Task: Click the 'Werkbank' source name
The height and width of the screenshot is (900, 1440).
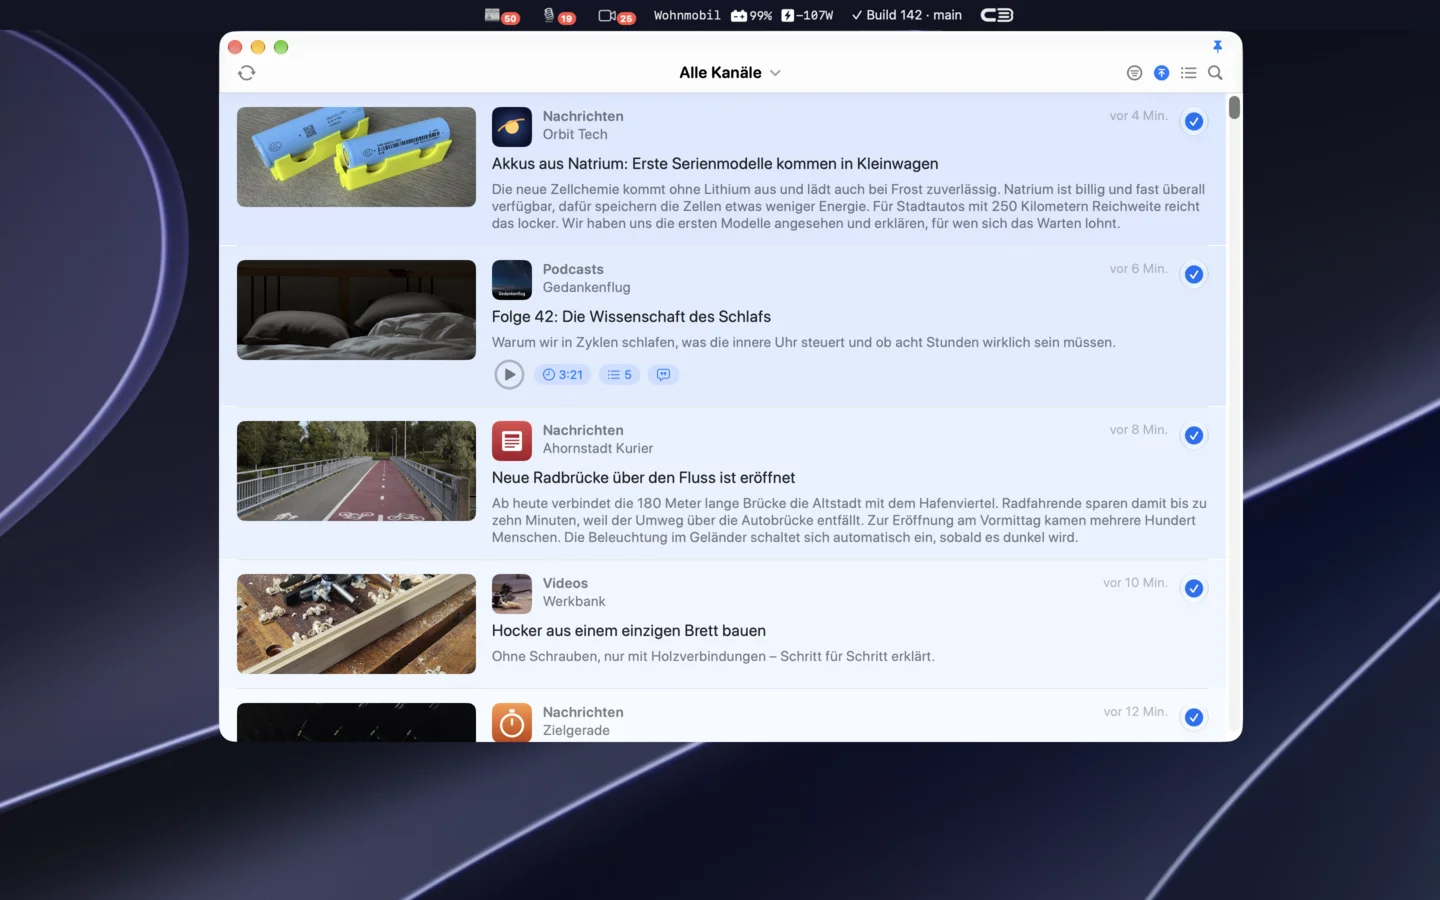Action: 574,601
